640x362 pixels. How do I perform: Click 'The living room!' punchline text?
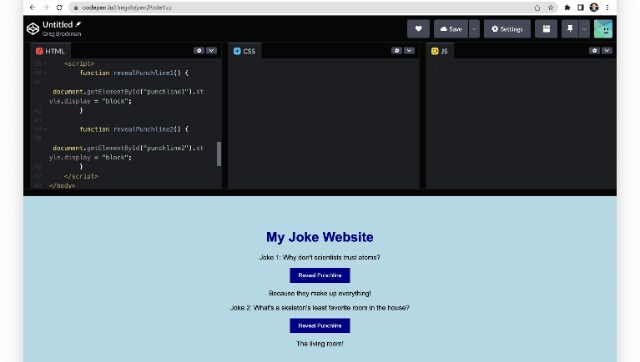(320, 344)
